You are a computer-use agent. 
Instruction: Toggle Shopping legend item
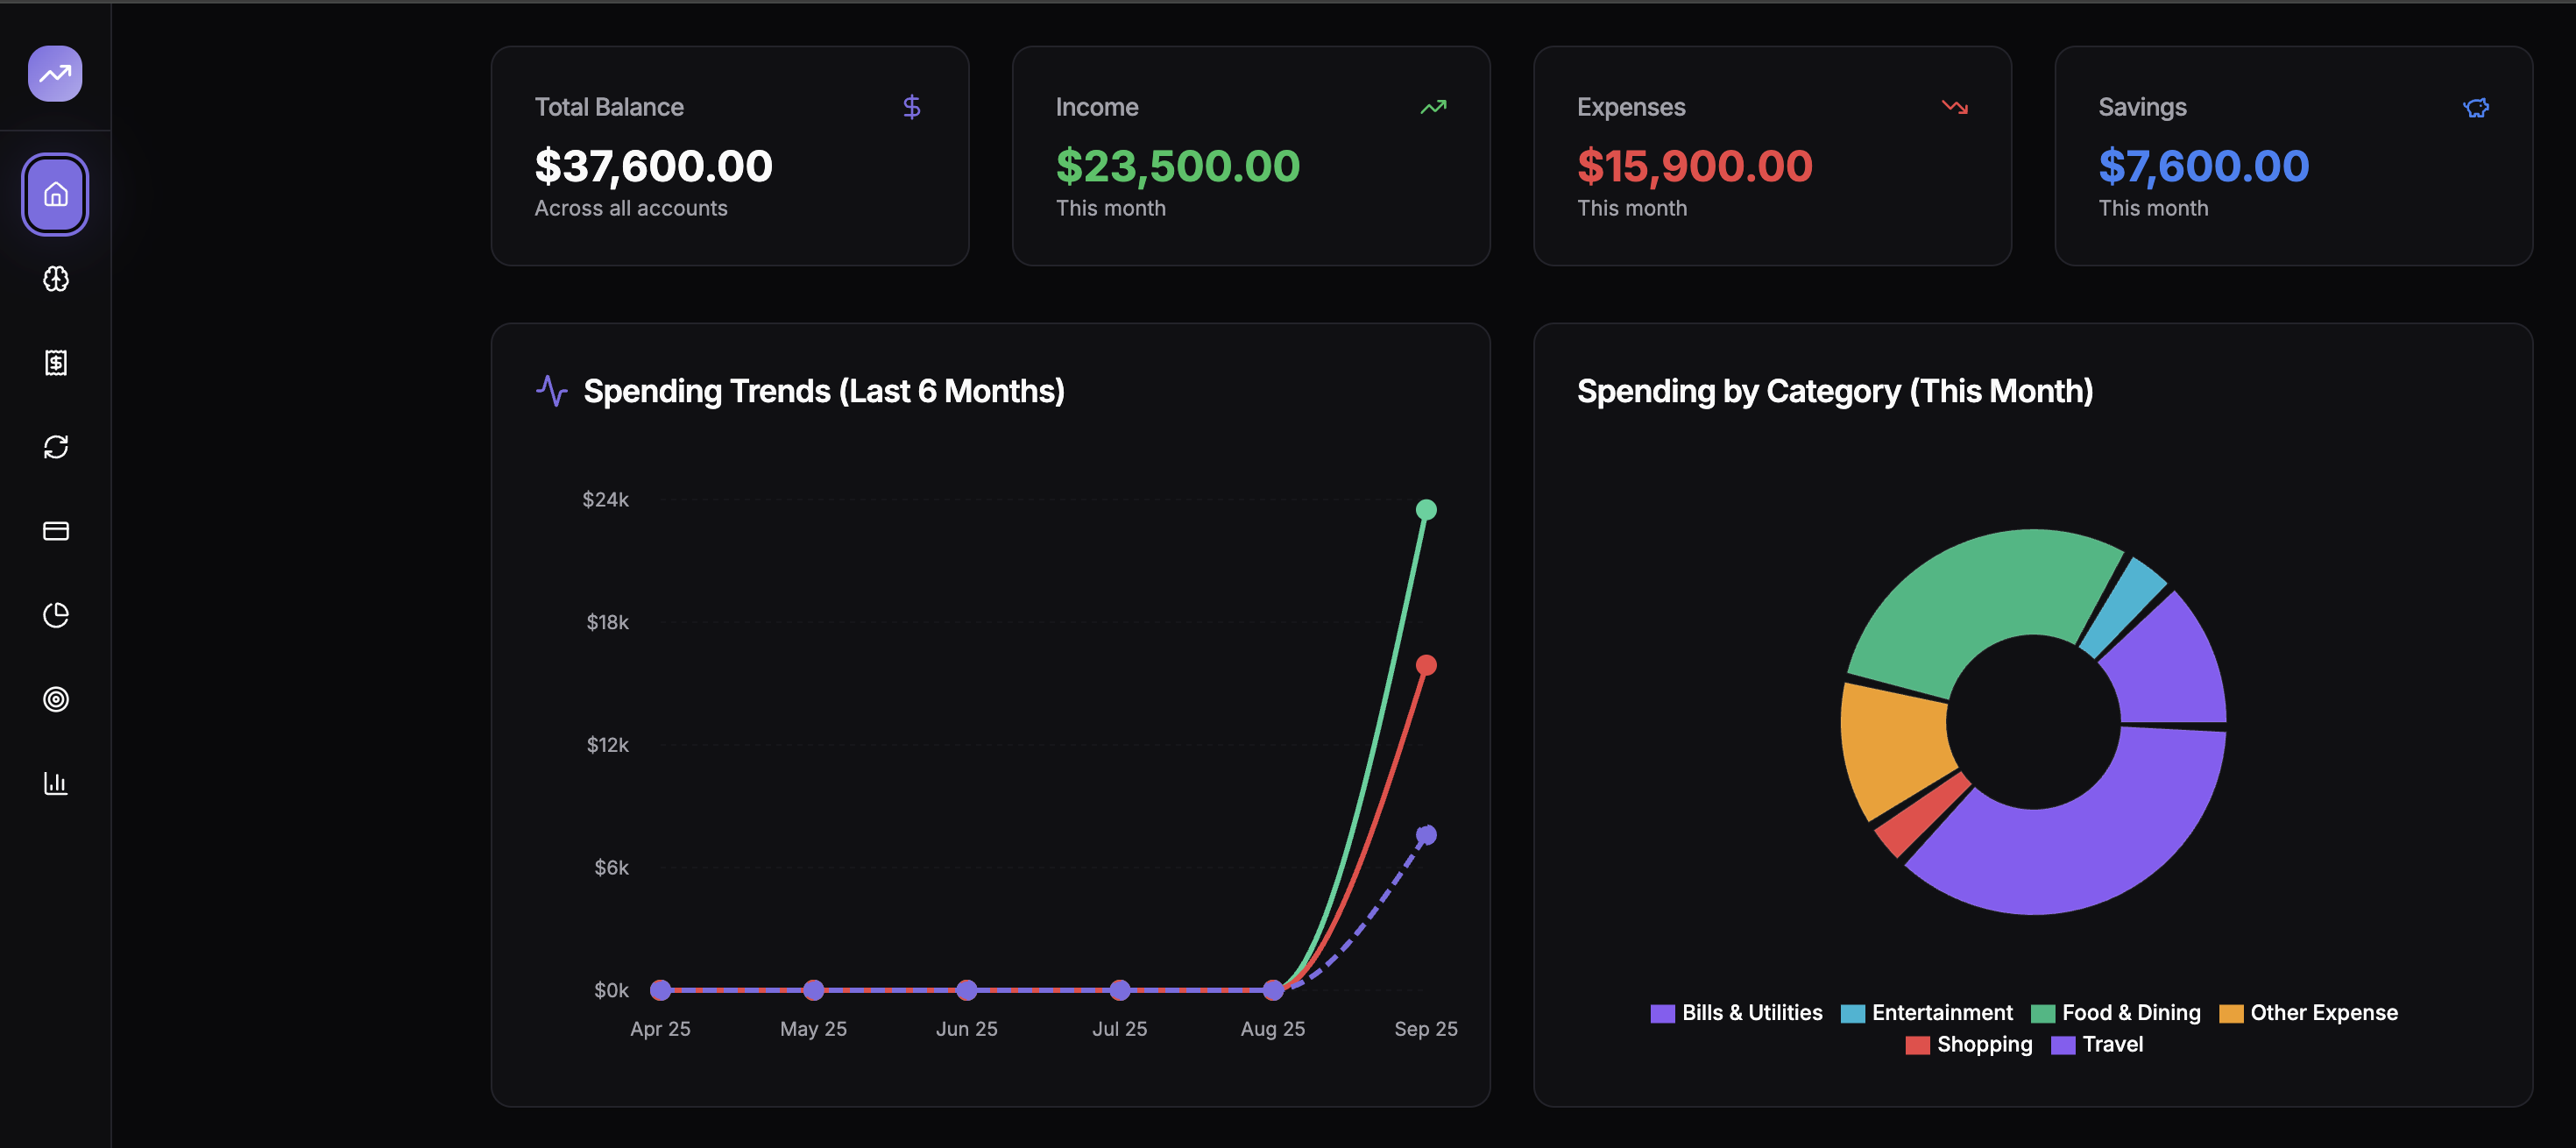1983,1044
